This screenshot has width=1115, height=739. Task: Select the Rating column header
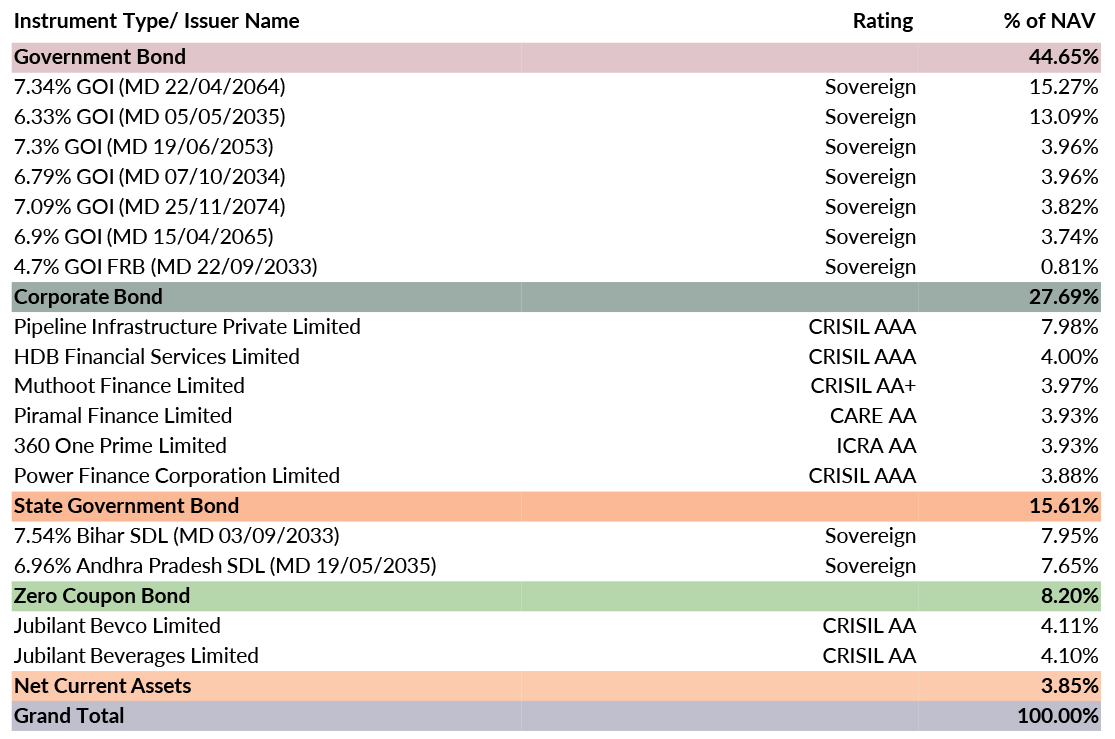coord(883,20)
